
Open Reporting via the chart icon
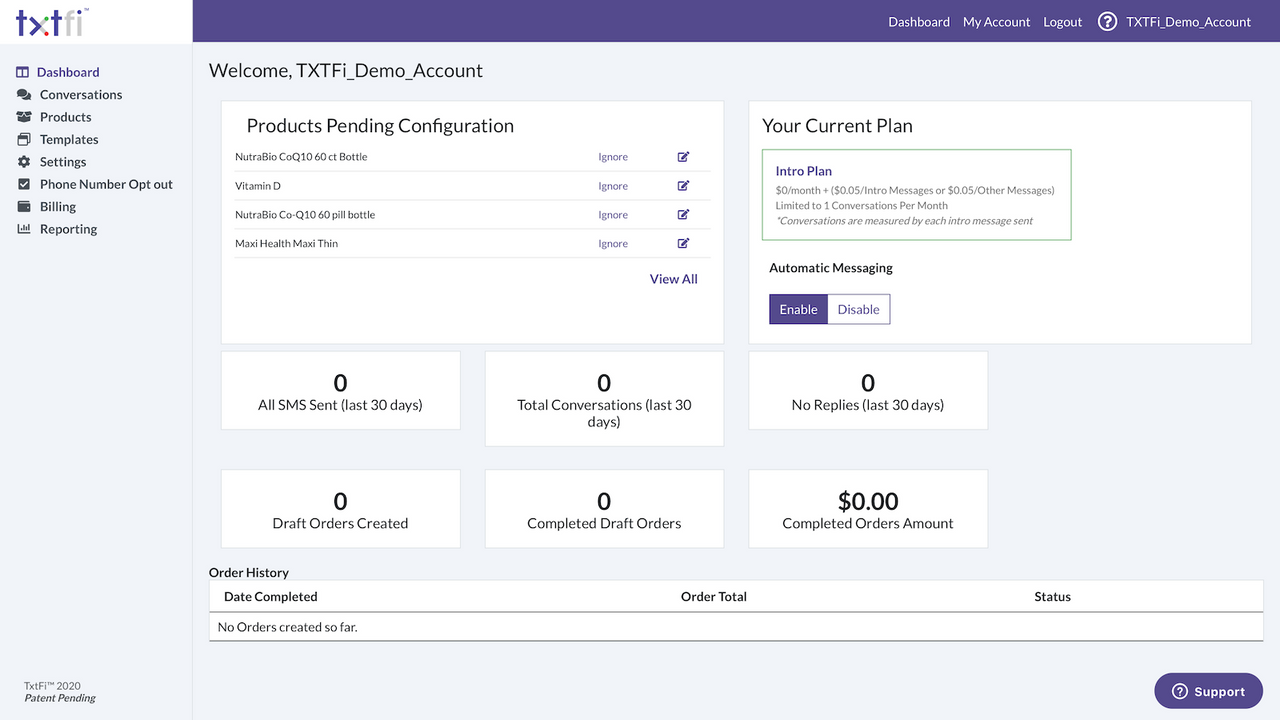(x=22, y=228)
